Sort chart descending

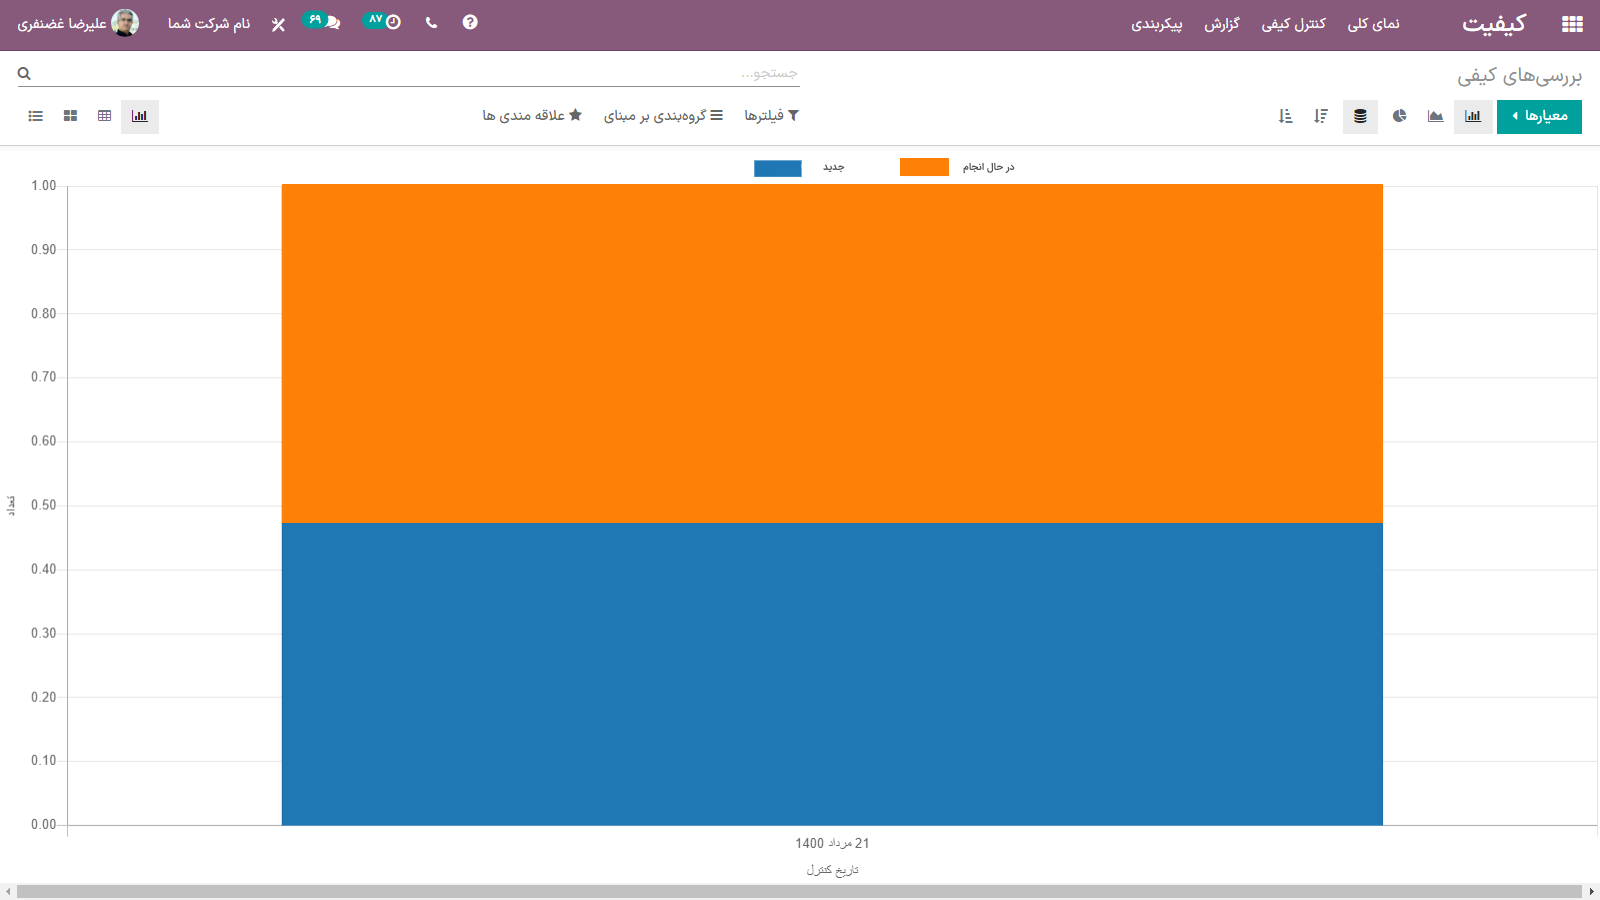[1321, 116]
